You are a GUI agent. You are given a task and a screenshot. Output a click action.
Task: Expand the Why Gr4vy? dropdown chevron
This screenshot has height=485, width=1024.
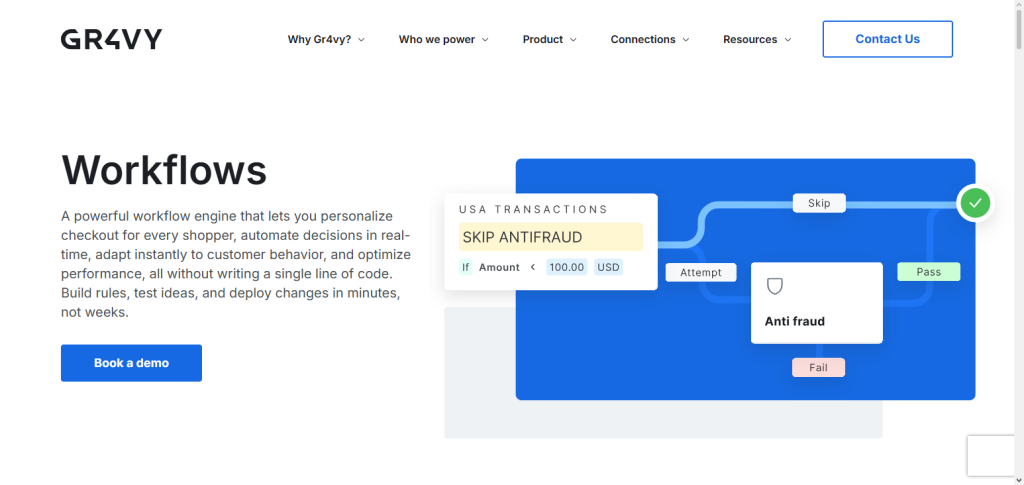pyautogui.click(x=362, y=40)
